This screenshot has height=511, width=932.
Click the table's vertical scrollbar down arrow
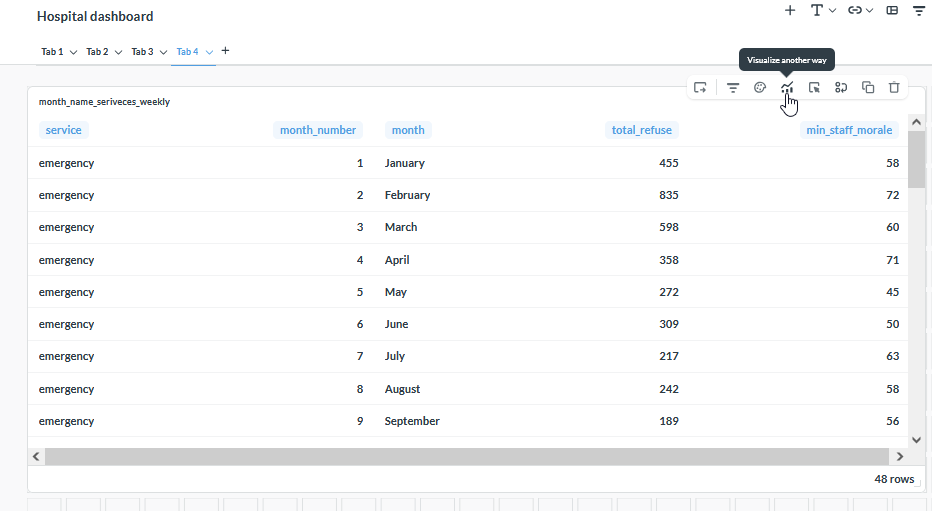click(917, 440)
